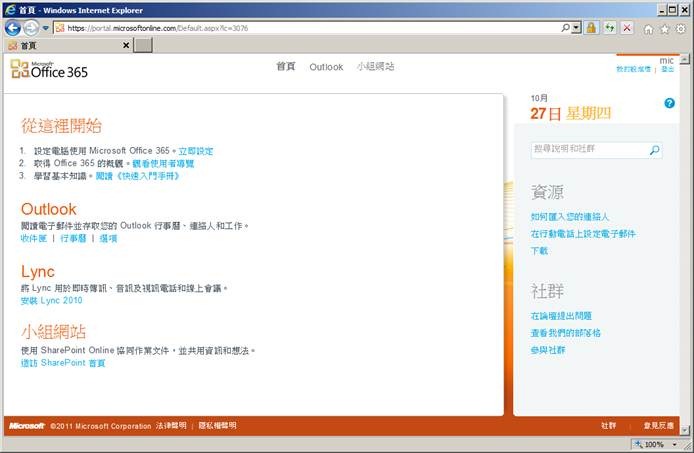694x453 pixels.
Task: Click the Internet Explorer title bar icon
Action: [10, 10]
